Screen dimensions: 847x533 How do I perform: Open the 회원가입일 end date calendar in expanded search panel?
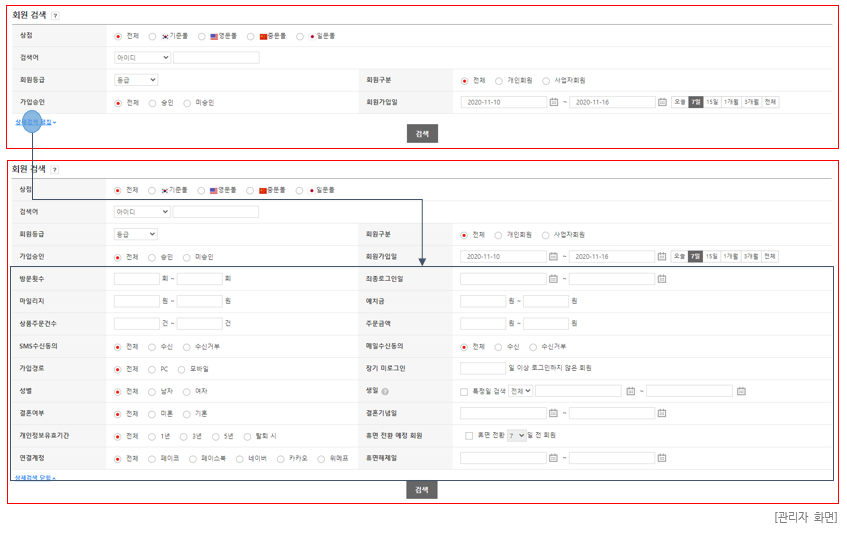(662, 257)
